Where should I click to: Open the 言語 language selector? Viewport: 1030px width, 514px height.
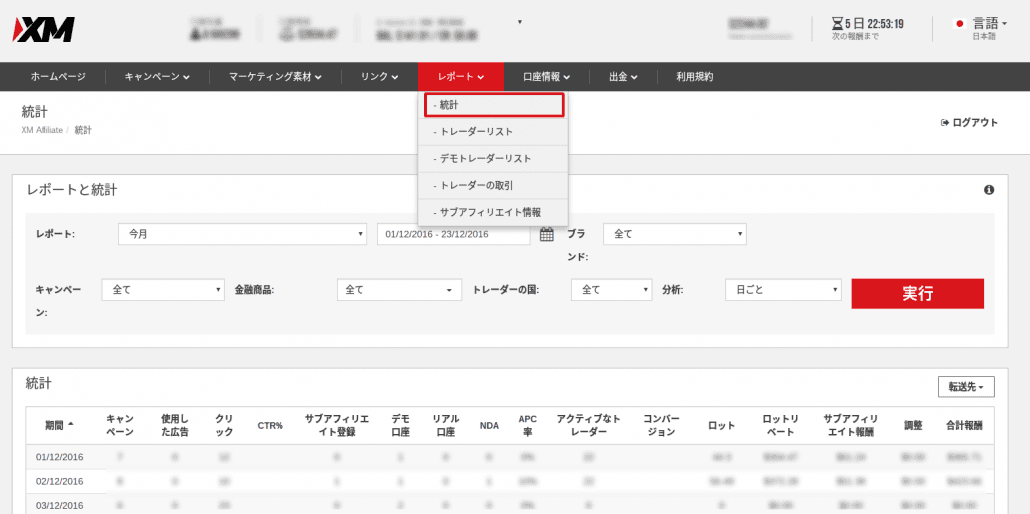(989, 24)
